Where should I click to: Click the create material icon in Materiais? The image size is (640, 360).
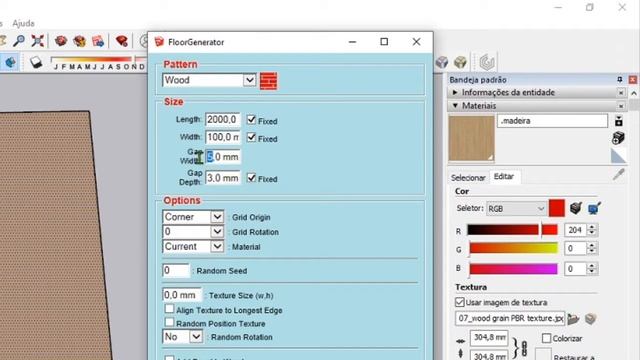(618, 138)
